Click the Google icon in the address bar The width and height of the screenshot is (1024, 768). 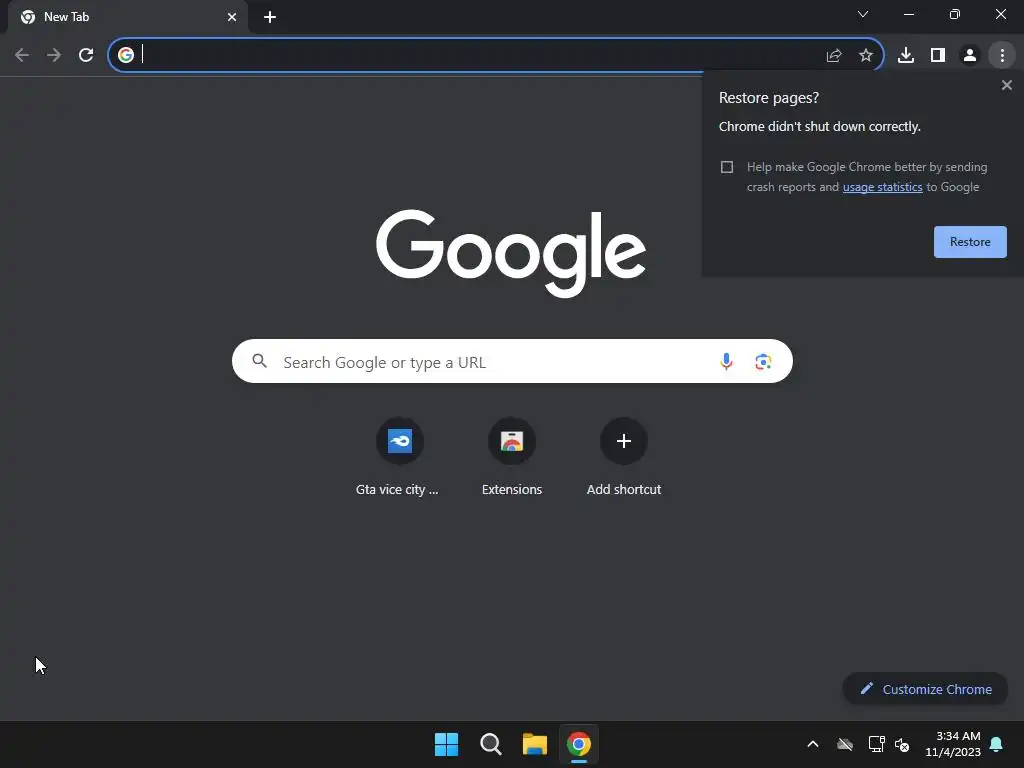point(126,55)
